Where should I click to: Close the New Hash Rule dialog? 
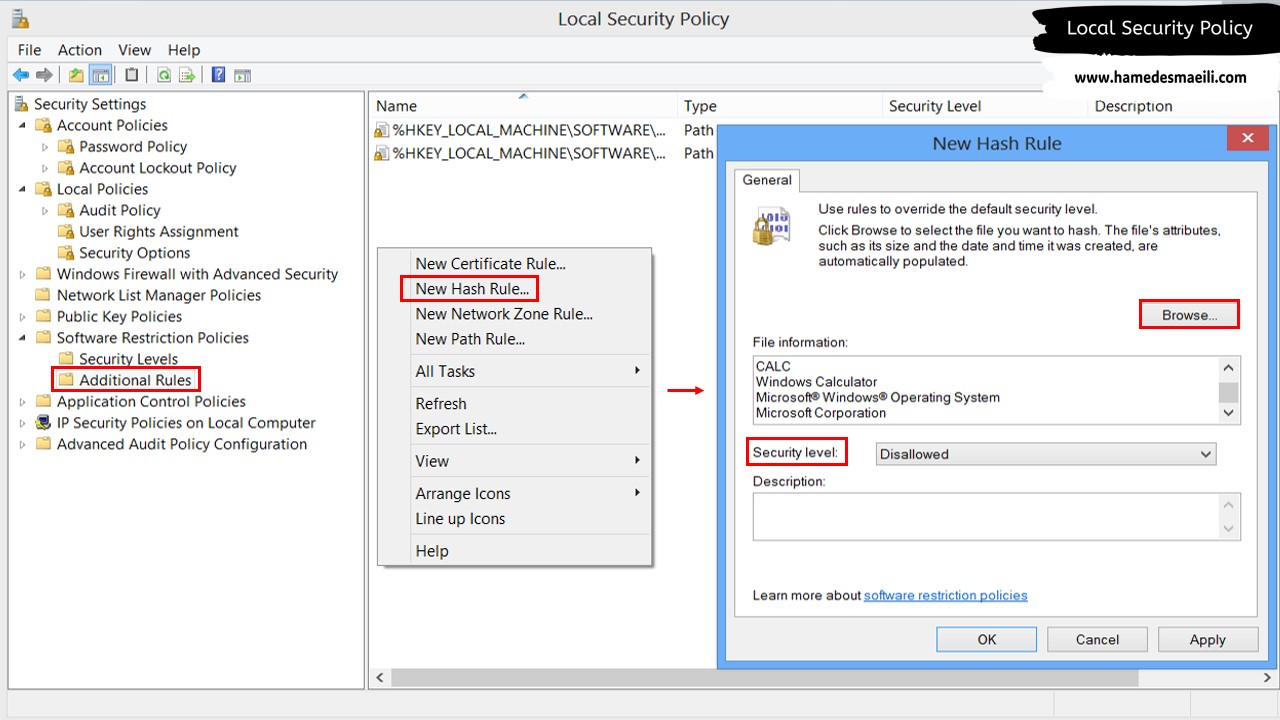coord(1248,139)
